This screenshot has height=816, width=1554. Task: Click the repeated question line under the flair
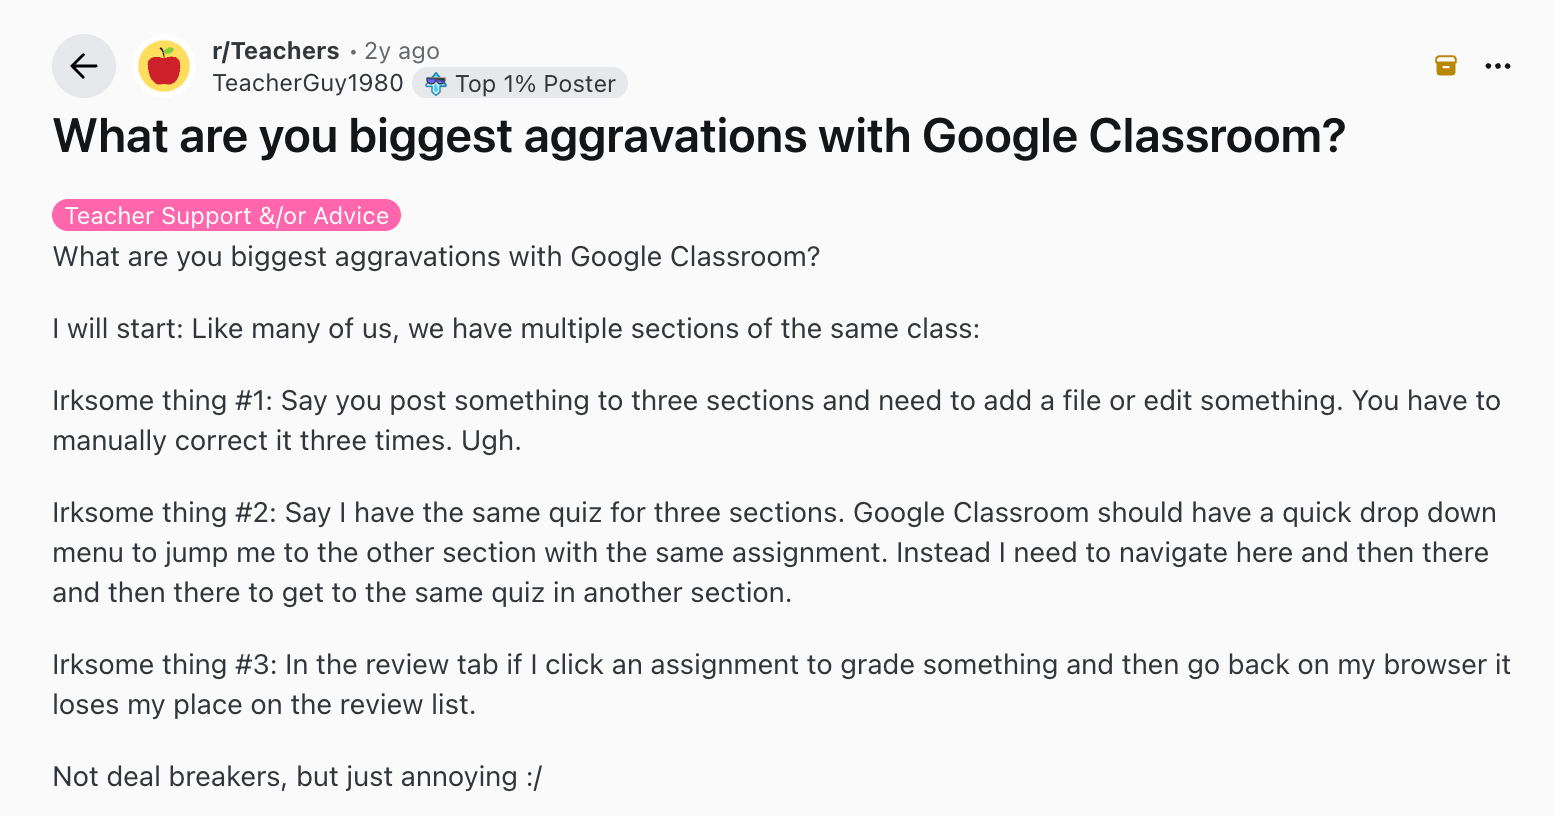[x=436, y=257]
